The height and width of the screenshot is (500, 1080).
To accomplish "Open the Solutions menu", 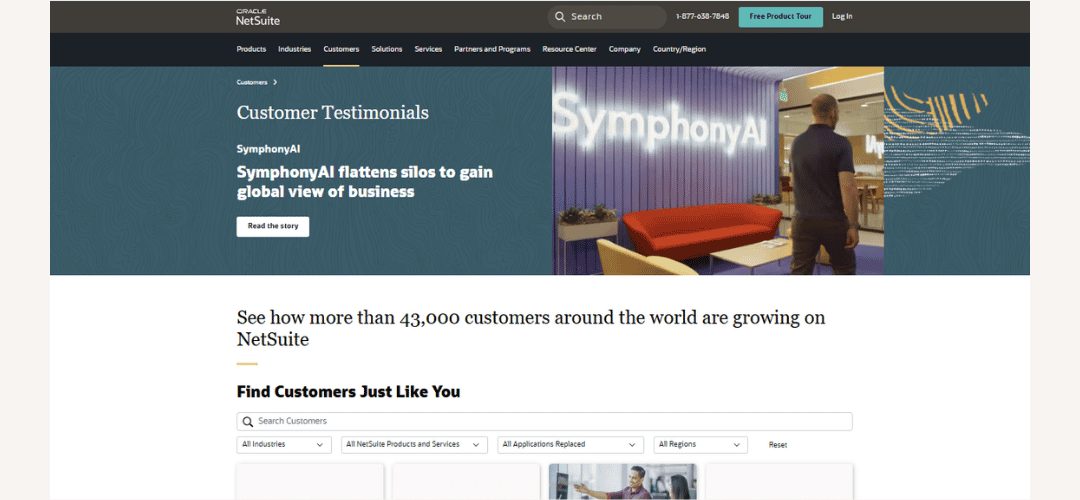I will coord(386,49).
